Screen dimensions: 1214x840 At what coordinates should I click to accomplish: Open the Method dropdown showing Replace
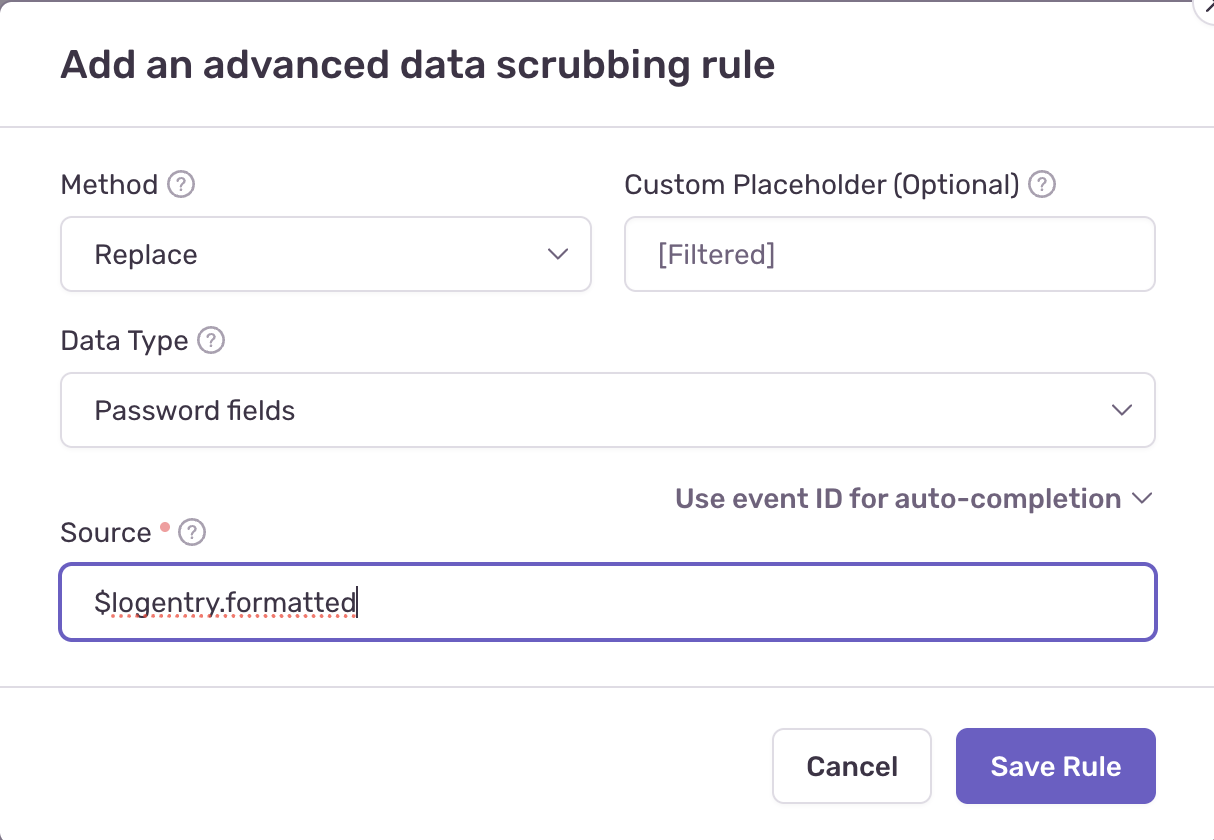click(326, 255)
